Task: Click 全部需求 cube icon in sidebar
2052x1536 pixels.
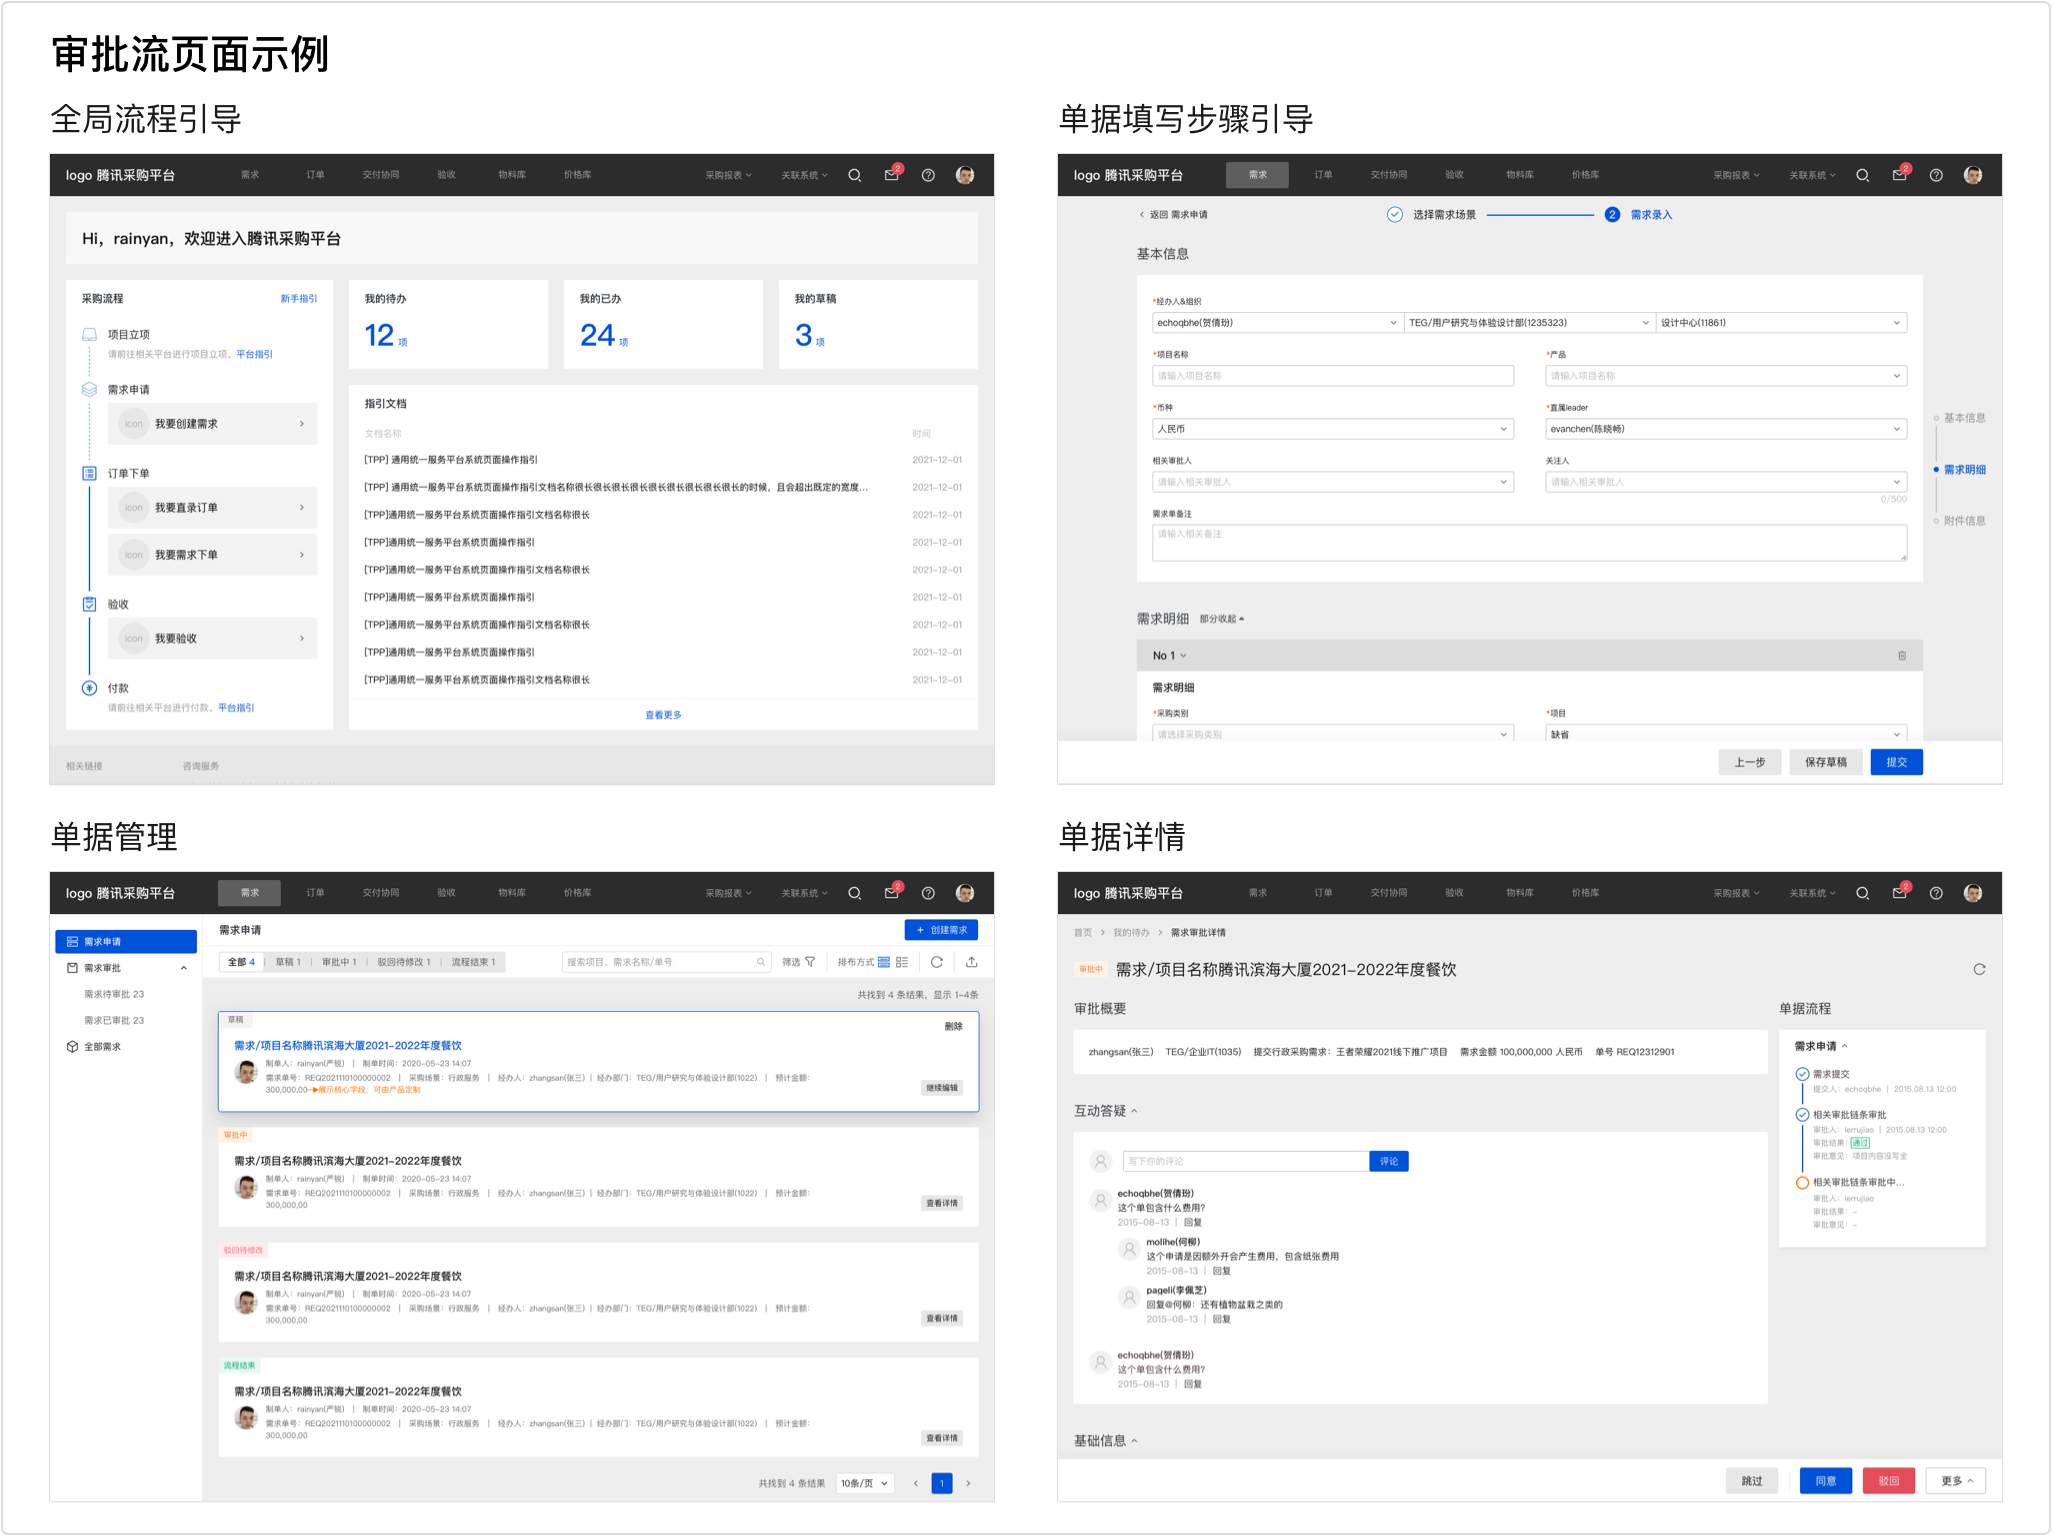Action: pyautogui.click(x=72, y=1047)
